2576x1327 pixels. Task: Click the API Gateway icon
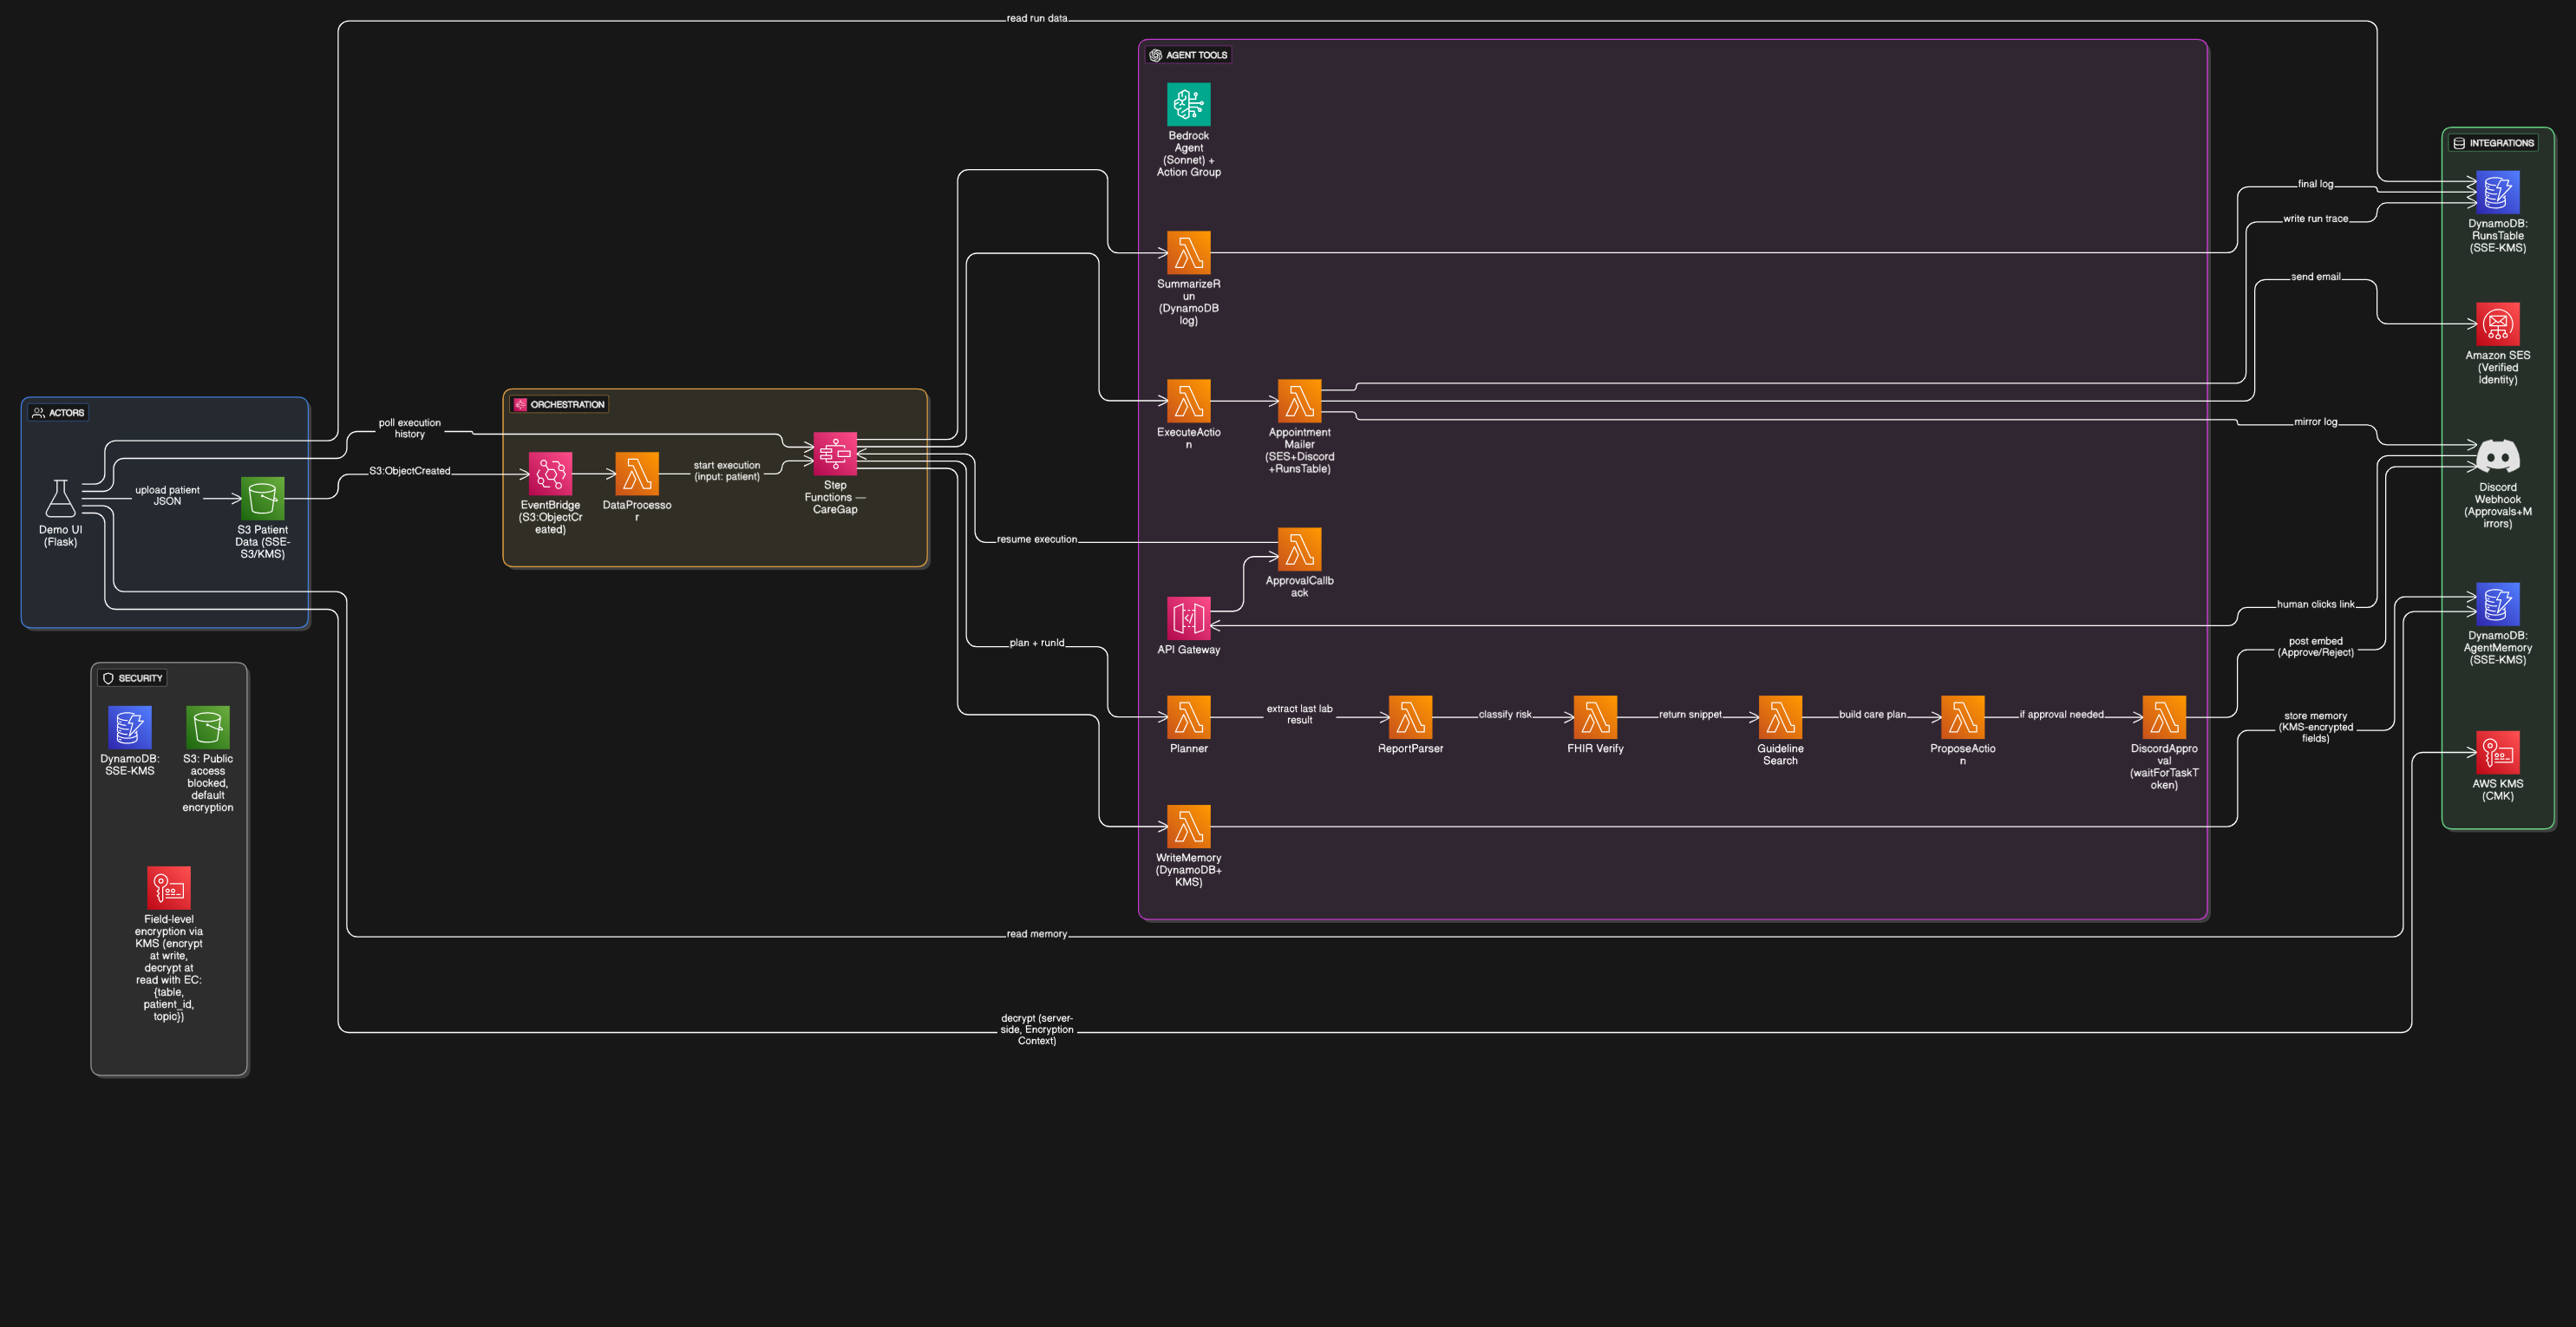pyautogui.click(x=1188, y=618)
